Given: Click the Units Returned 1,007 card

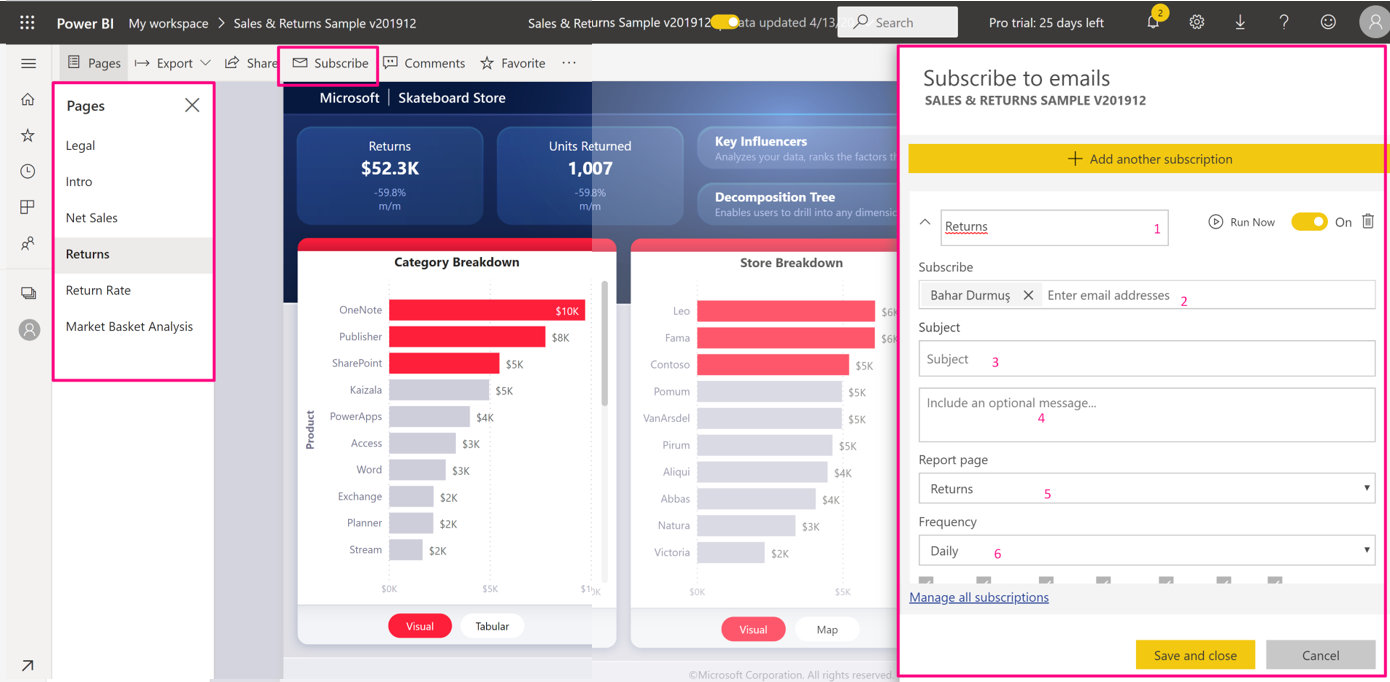Looking at the screenshot, I should [x=590, y=175].
